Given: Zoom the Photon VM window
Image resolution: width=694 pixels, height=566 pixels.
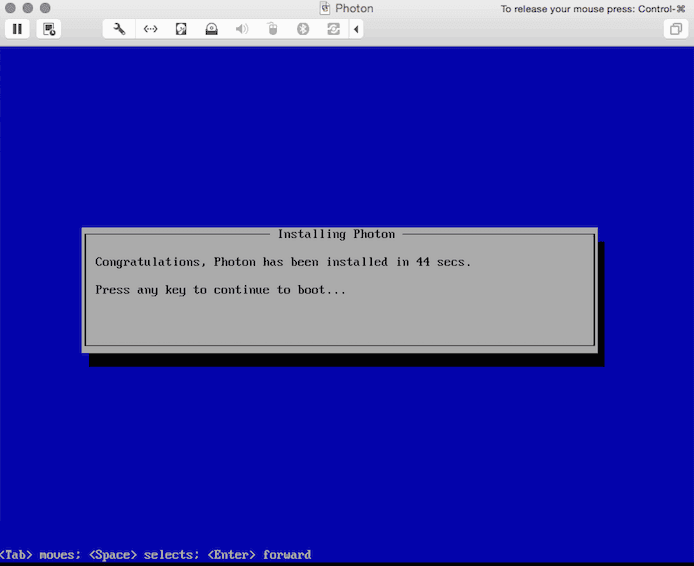Looking at the screenshot, I should coord(45,8).
